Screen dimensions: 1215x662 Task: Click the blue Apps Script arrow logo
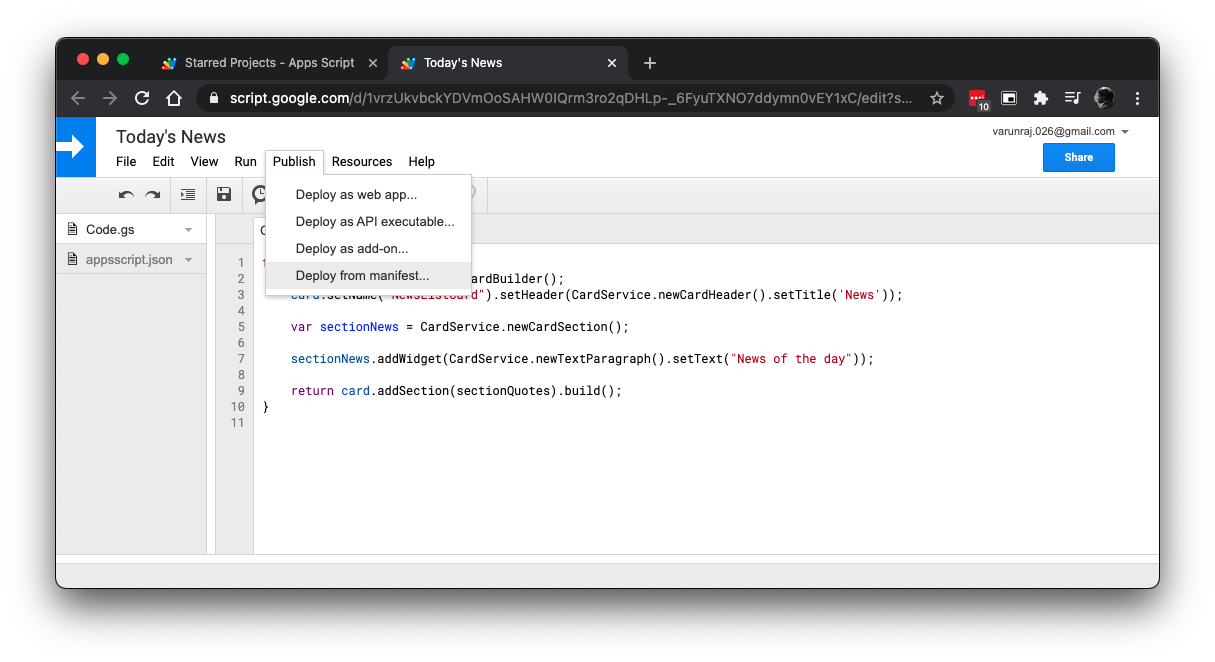point(76,147)
